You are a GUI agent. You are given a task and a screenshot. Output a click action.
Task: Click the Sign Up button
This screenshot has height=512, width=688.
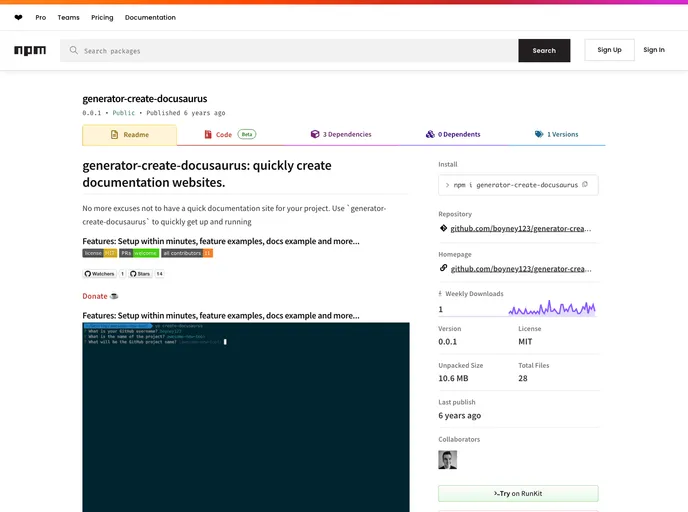coord(609,50)
